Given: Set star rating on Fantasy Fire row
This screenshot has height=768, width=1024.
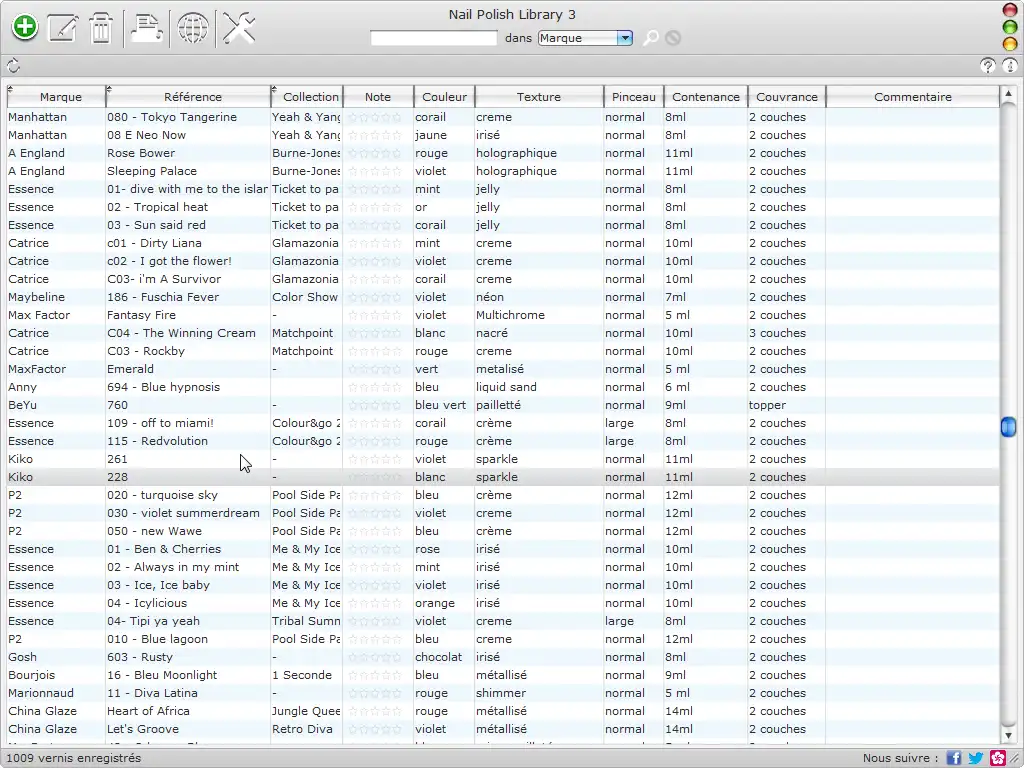Looking at the screenshot, I should click(x=375, y=315).
